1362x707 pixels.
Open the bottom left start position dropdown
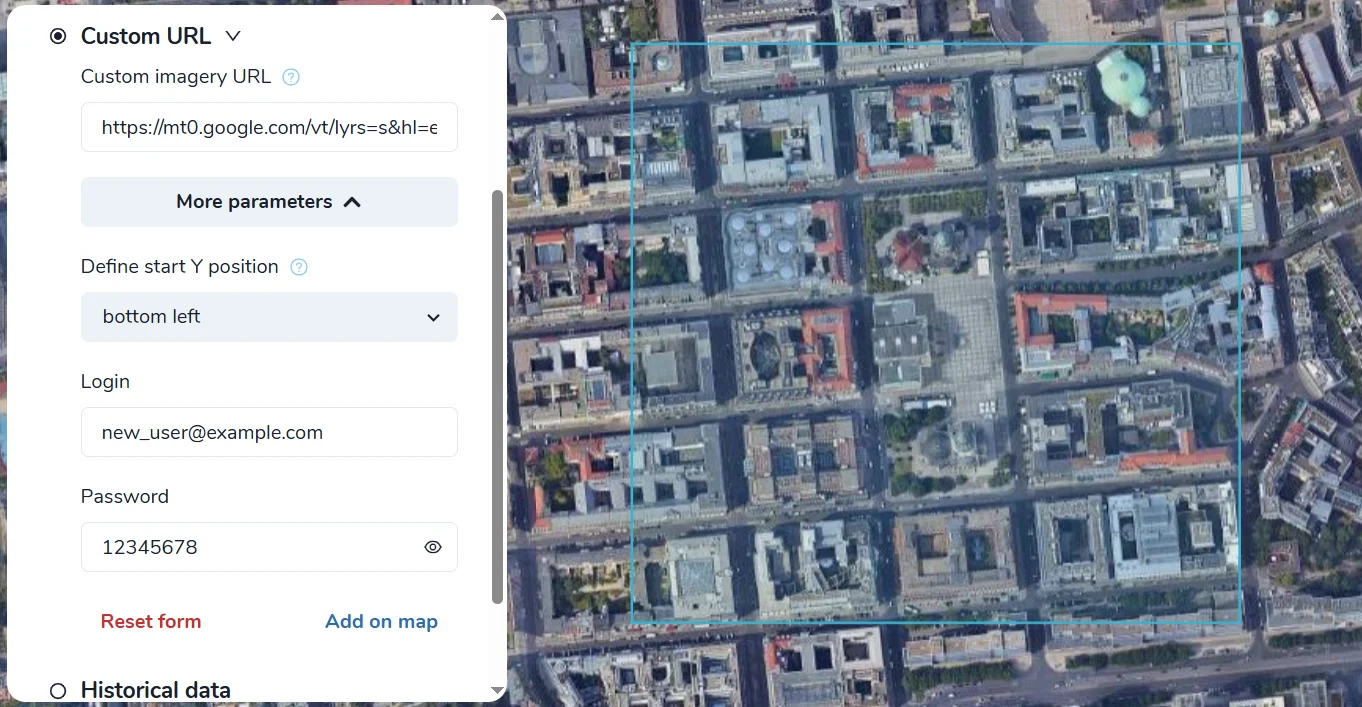point(269,317)
